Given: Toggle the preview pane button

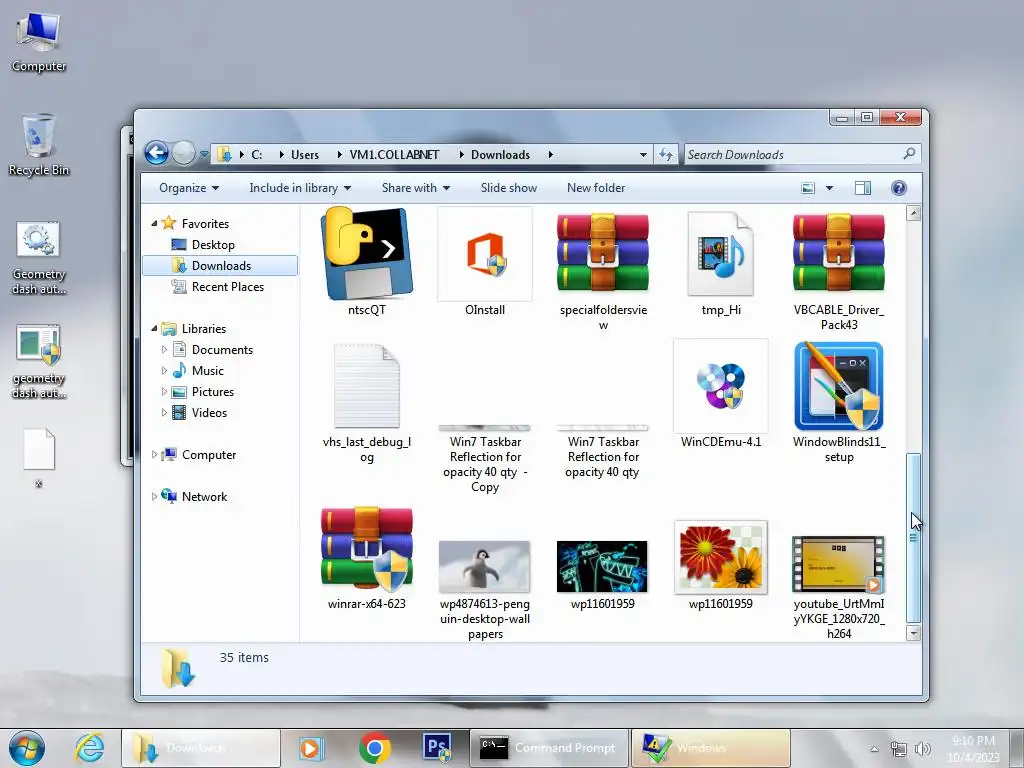Looking at the screenshot, I should click(x=863, y=188).
